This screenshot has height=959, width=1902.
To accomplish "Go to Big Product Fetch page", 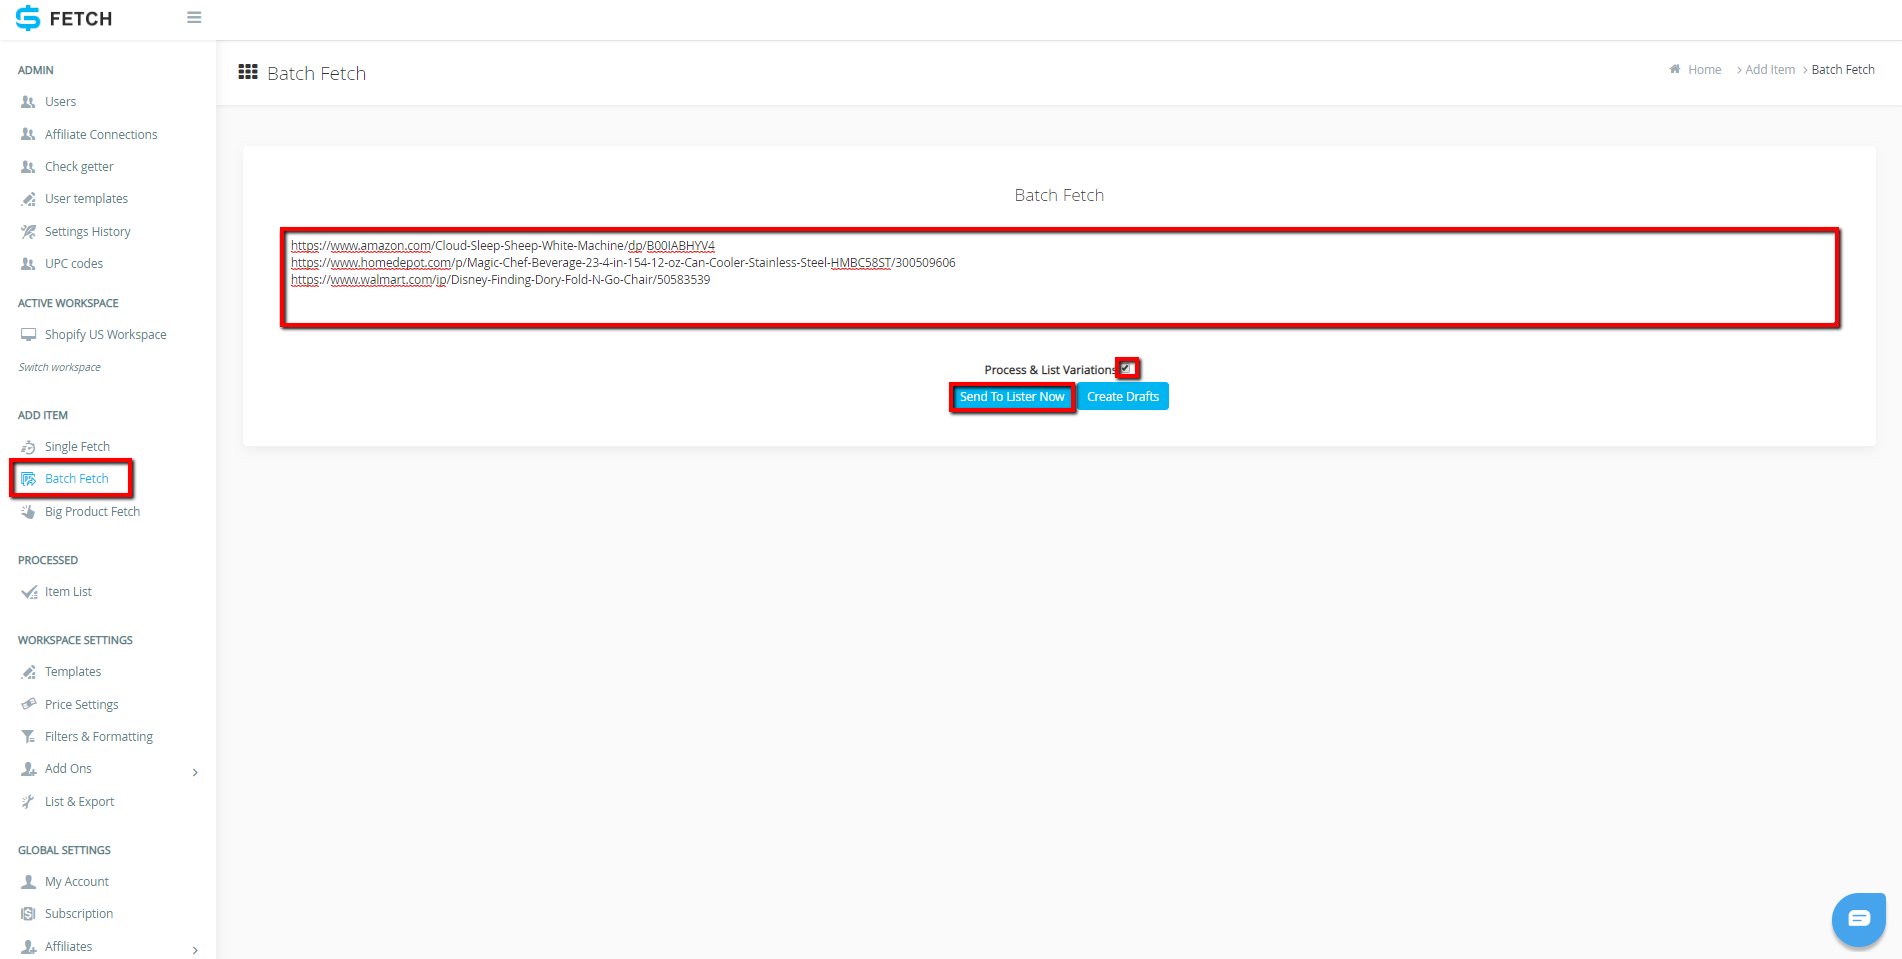I will (92, 512).
